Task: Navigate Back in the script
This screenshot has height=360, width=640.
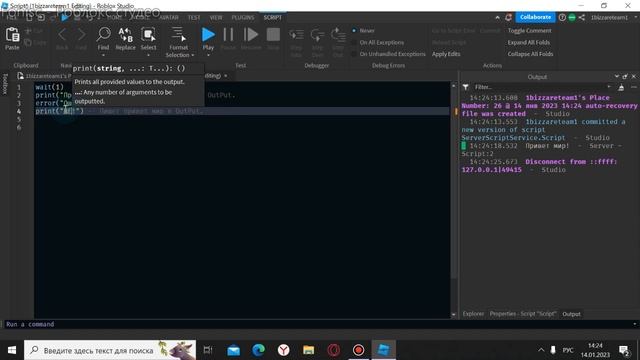Action: (62, 35)
